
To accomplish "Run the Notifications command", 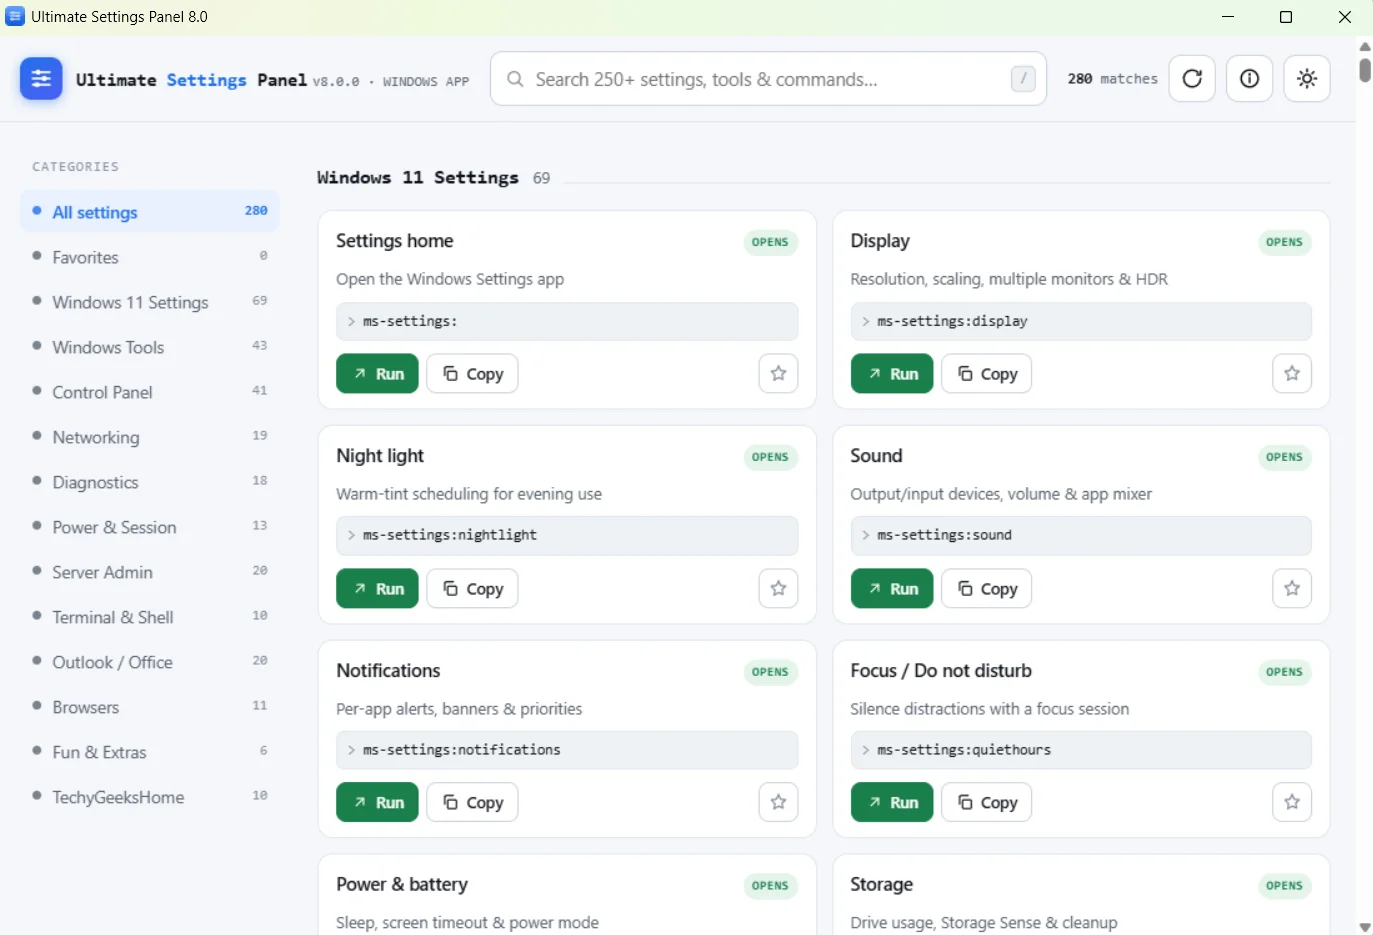I will pos(377,802).
